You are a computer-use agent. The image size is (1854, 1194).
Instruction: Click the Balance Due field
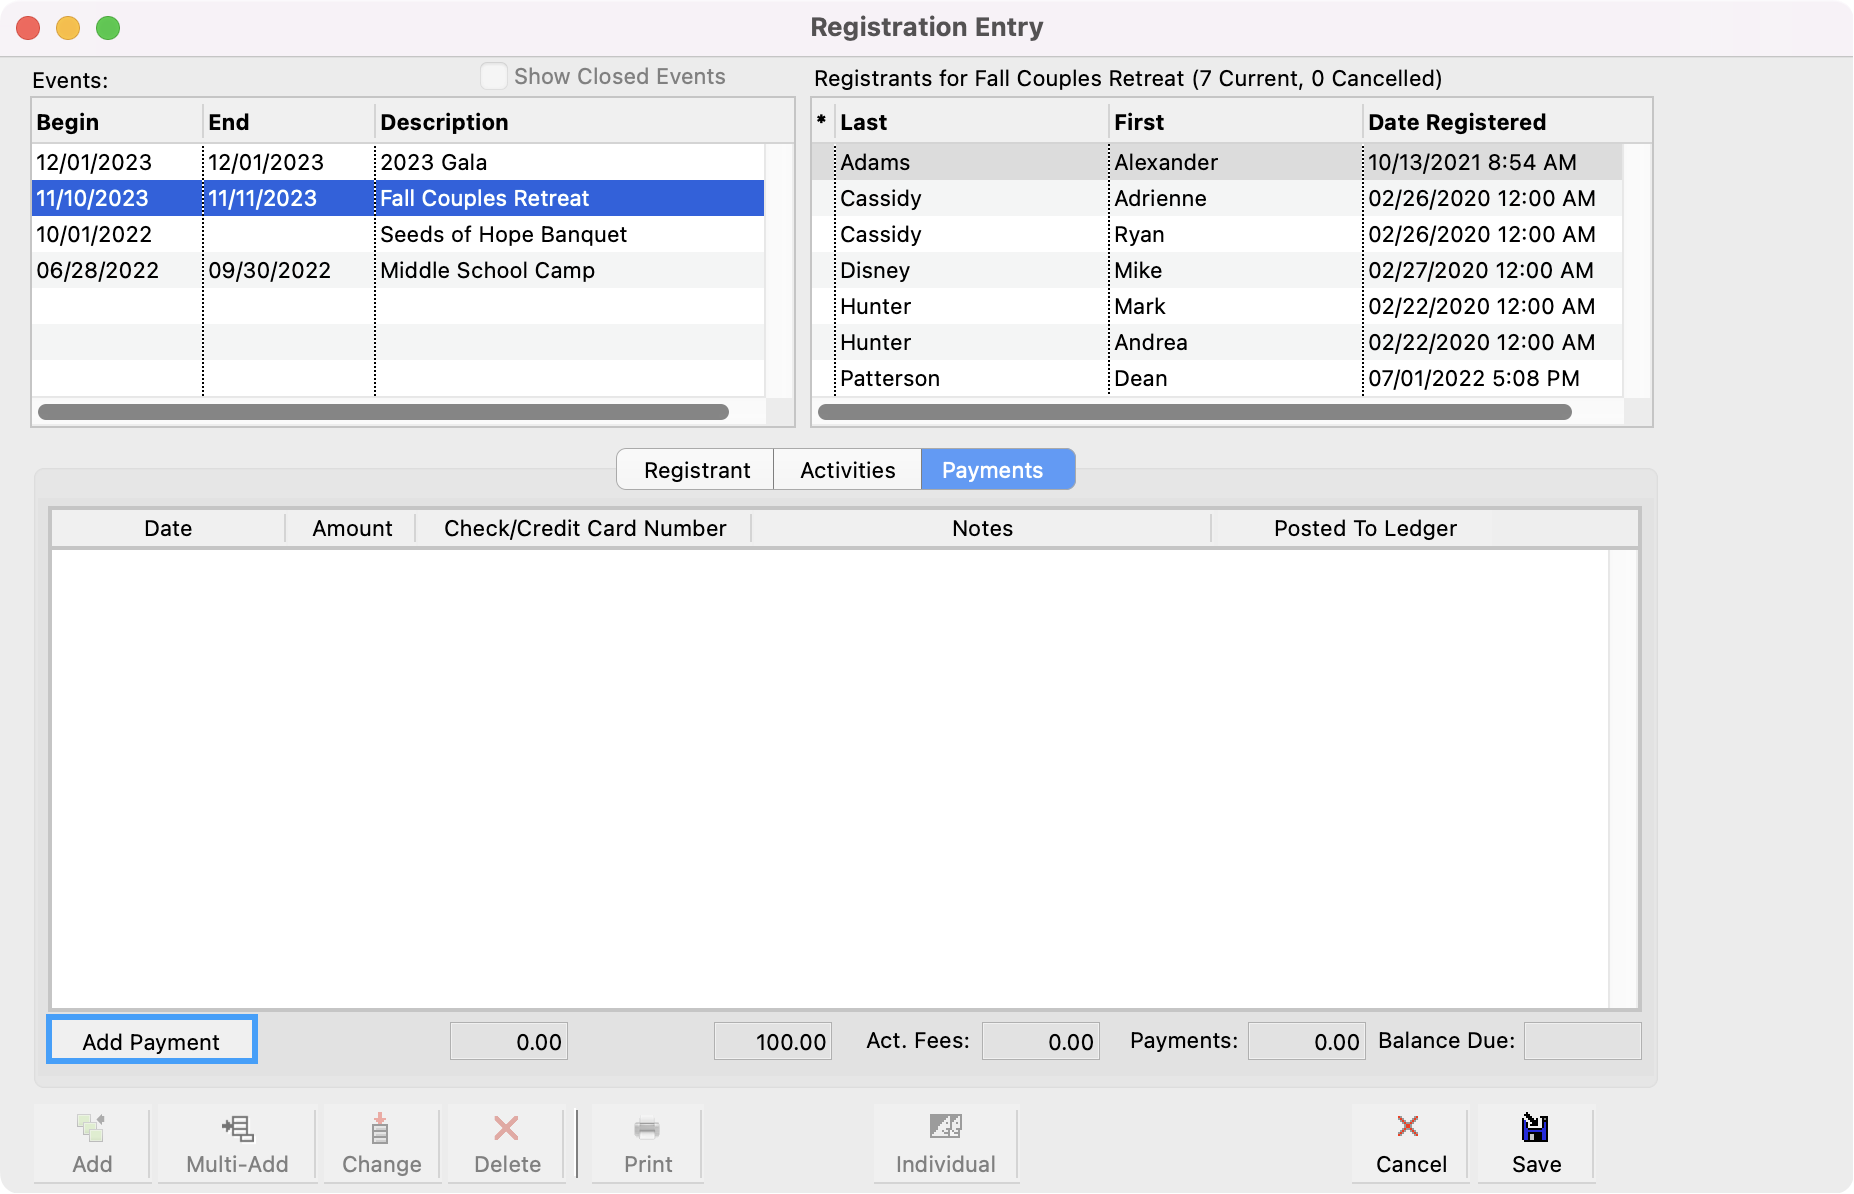(x=1582, y=1041)
